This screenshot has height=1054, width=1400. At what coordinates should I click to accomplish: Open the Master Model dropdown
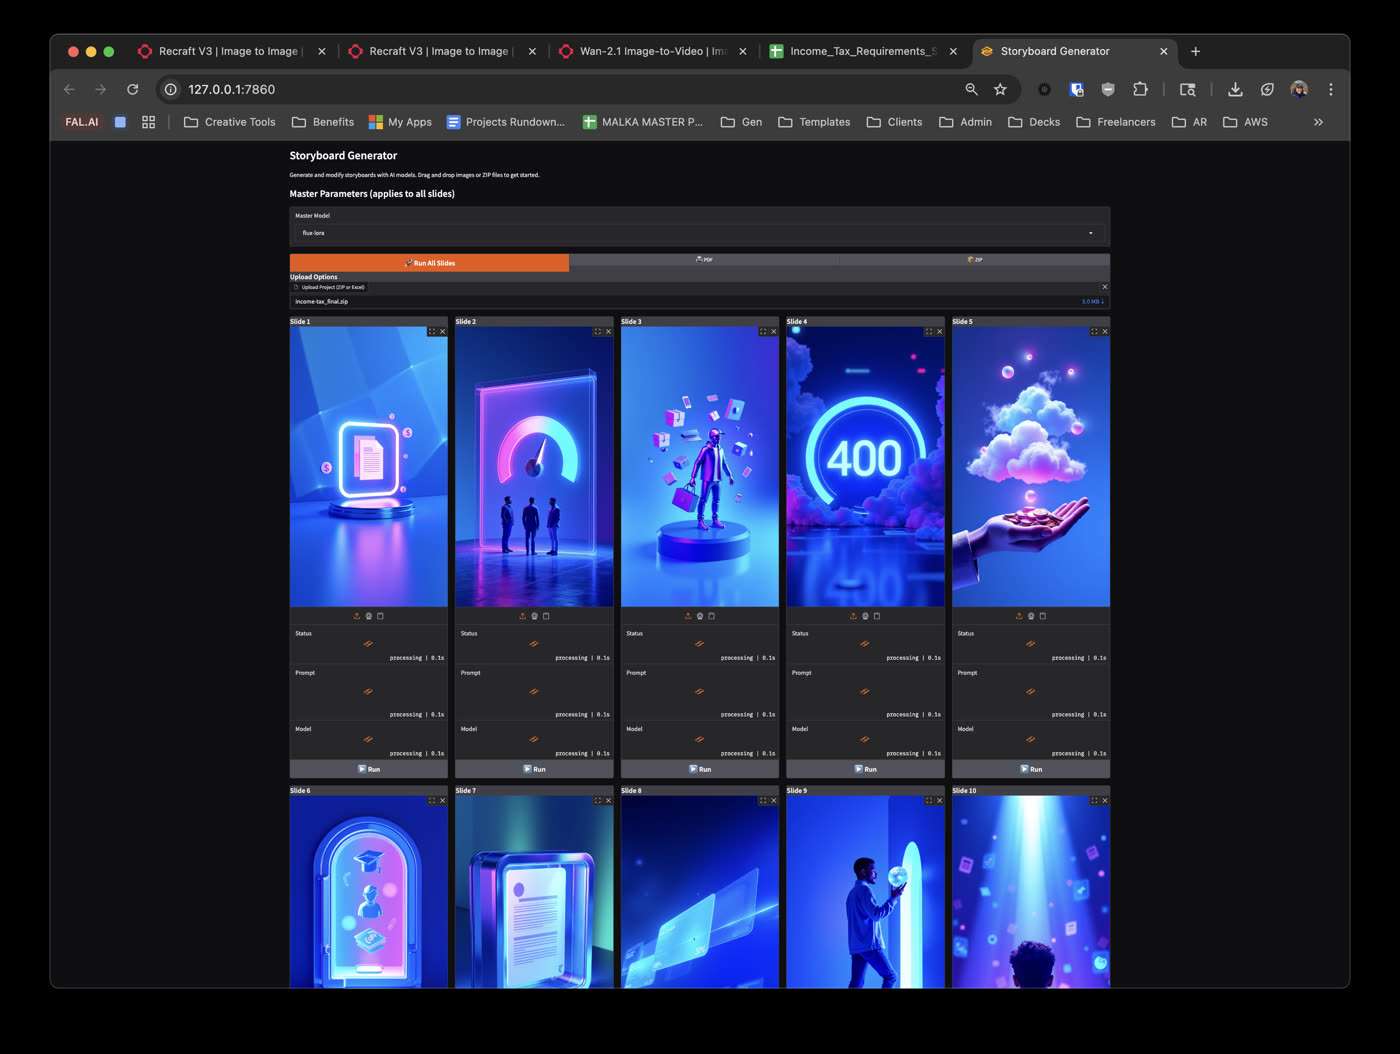tap(699, 233)
